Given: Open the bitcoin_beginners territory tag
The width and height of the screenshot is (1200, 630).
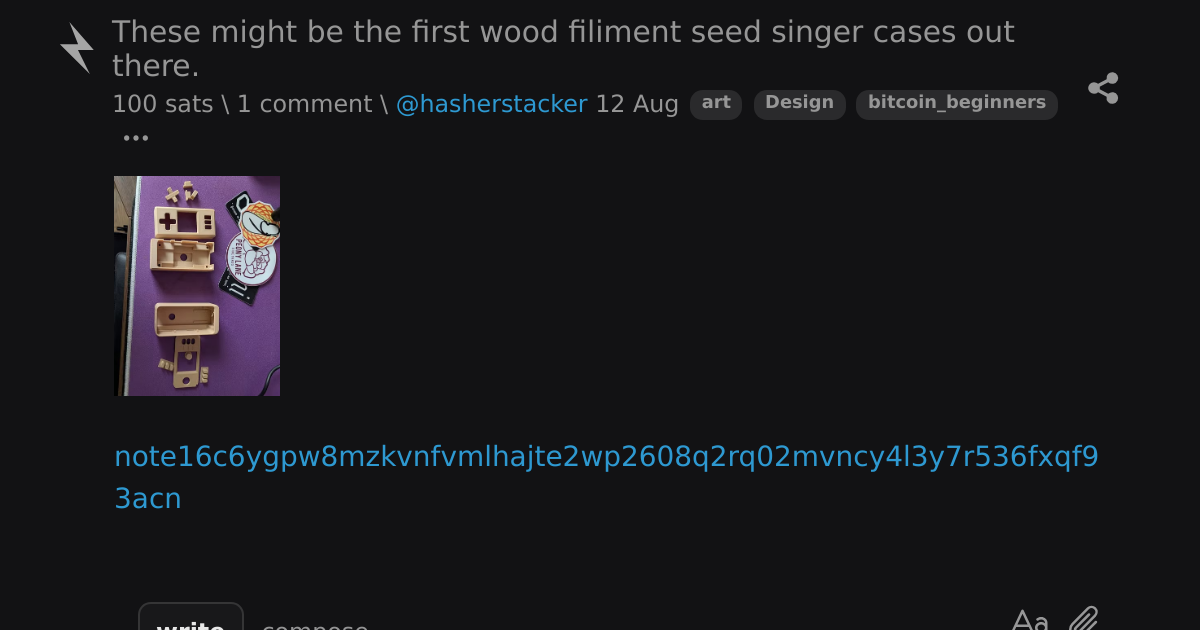Looking at the screenshot, I should point(957,103).
